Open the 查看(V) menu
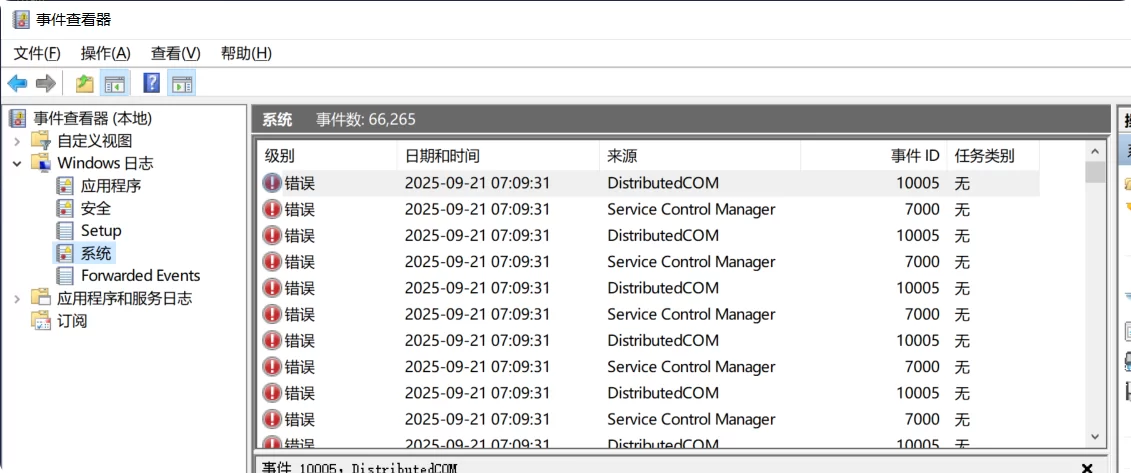1131x473 pixels. click(x=175, y=53)
